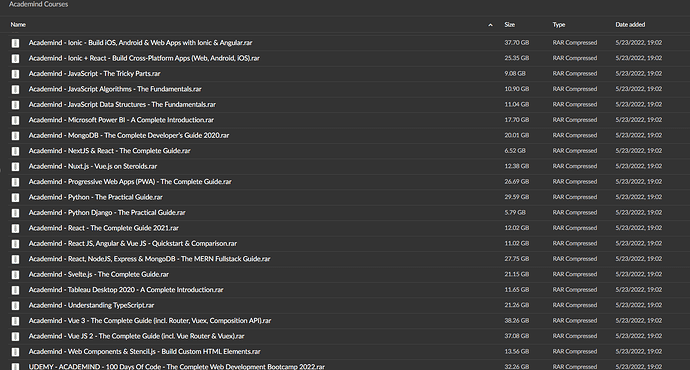Click the 13.56 GB size value

(x=517, y=351)
